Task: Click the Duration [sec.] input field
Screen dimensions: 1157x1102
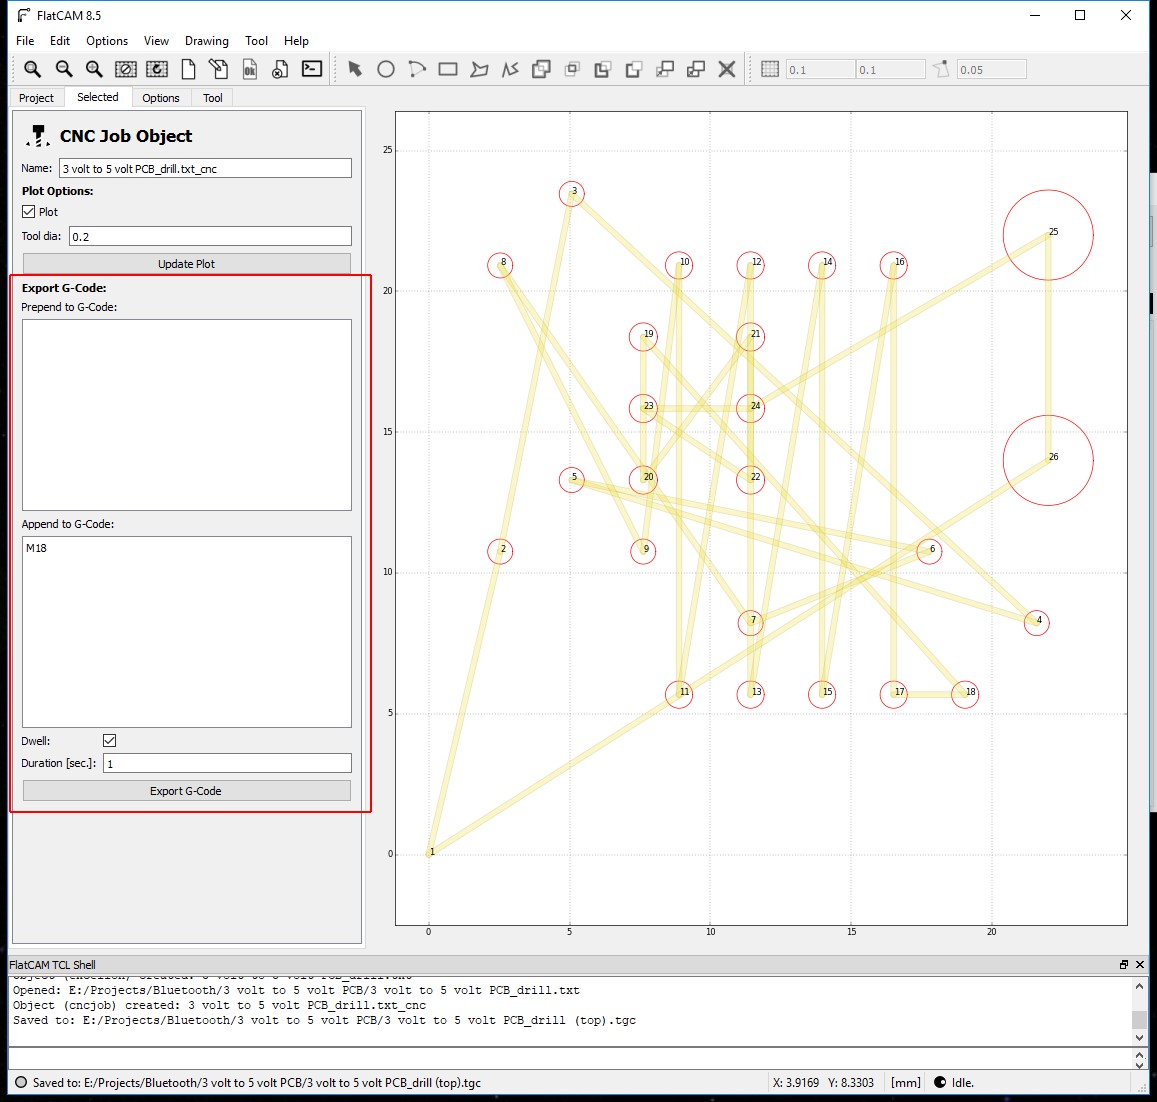Action: coord(227,763)
